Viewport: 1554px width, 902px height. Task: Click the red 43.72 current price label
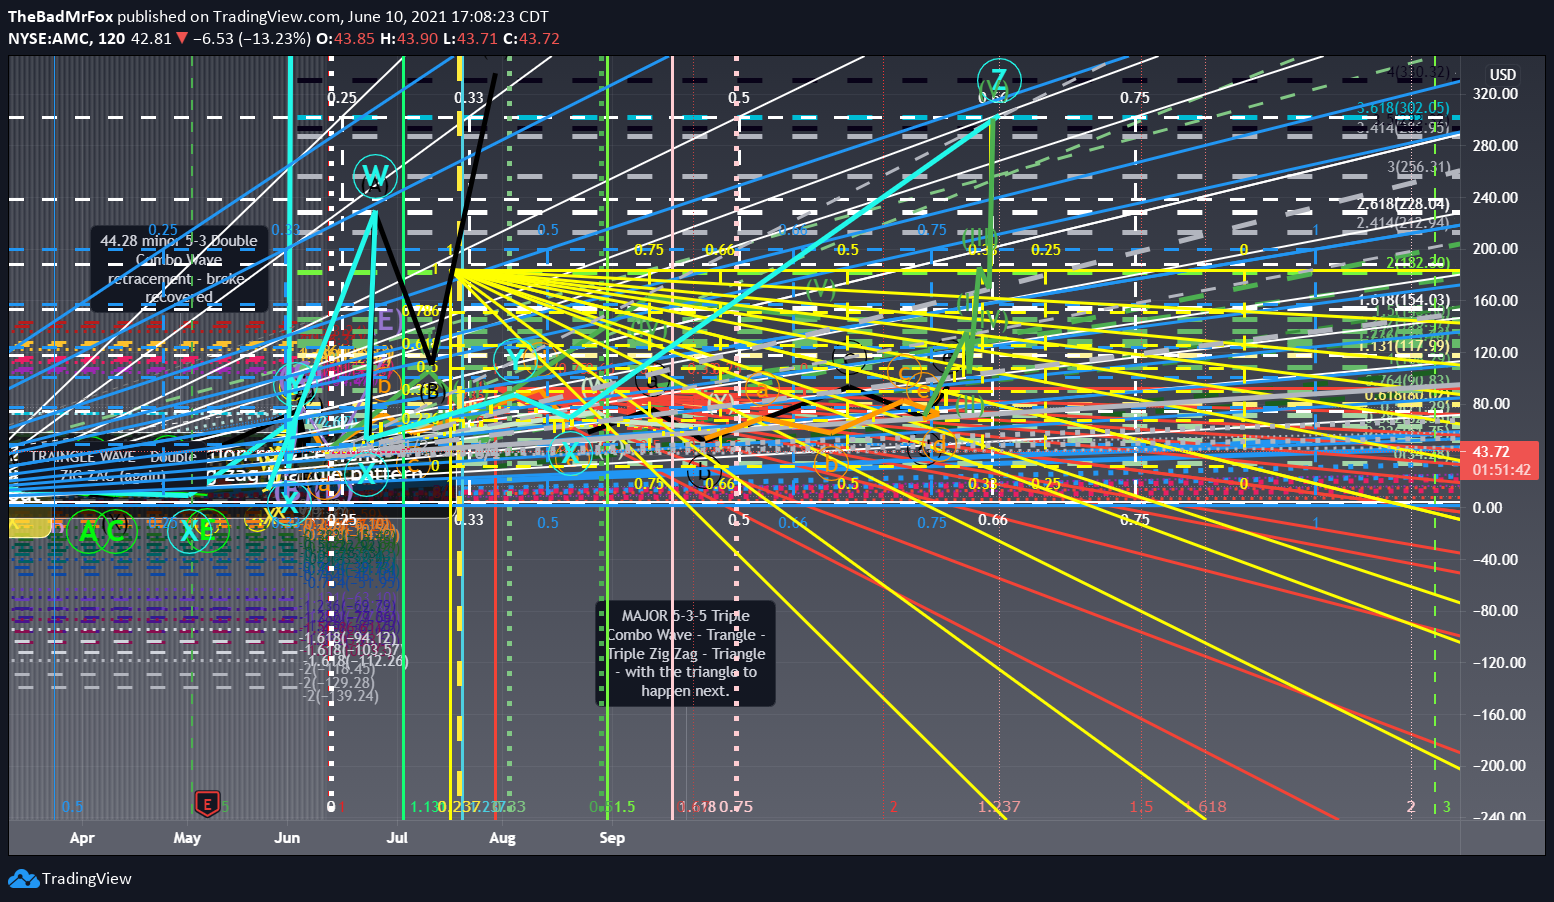pyautogui.click(x=1491, y=452)
